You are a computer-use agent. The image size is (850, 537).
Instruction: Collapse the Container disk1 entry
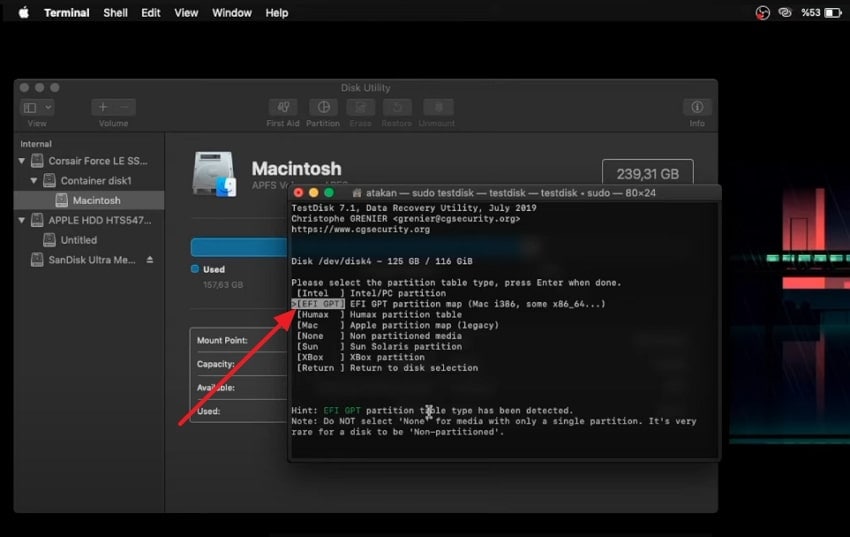tap(34, 180)
